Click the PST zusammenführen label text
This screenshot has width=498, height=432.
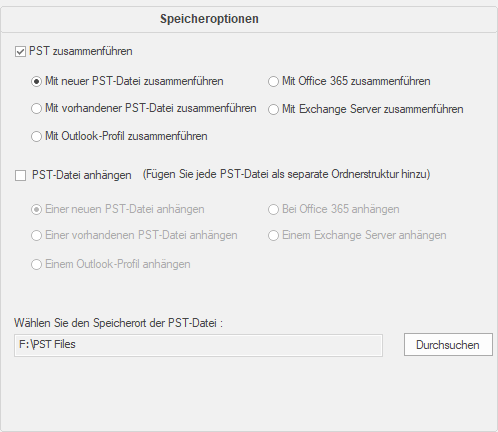(81, 51)
